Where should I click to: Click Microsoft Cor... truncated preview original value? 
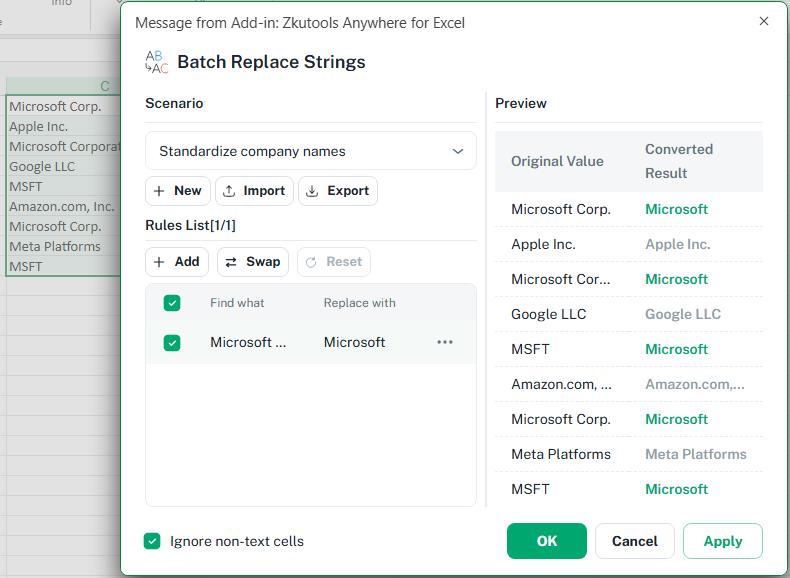[x=560, y=279]
